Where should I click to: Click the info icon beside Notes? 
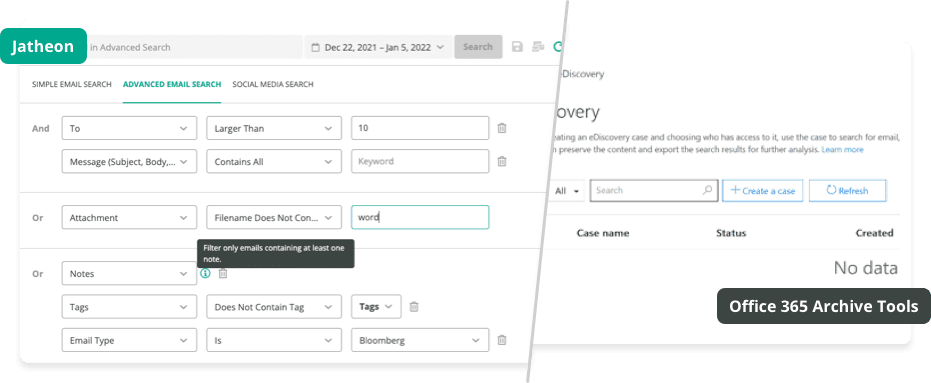pyautogui.click(x=205, y=274)
